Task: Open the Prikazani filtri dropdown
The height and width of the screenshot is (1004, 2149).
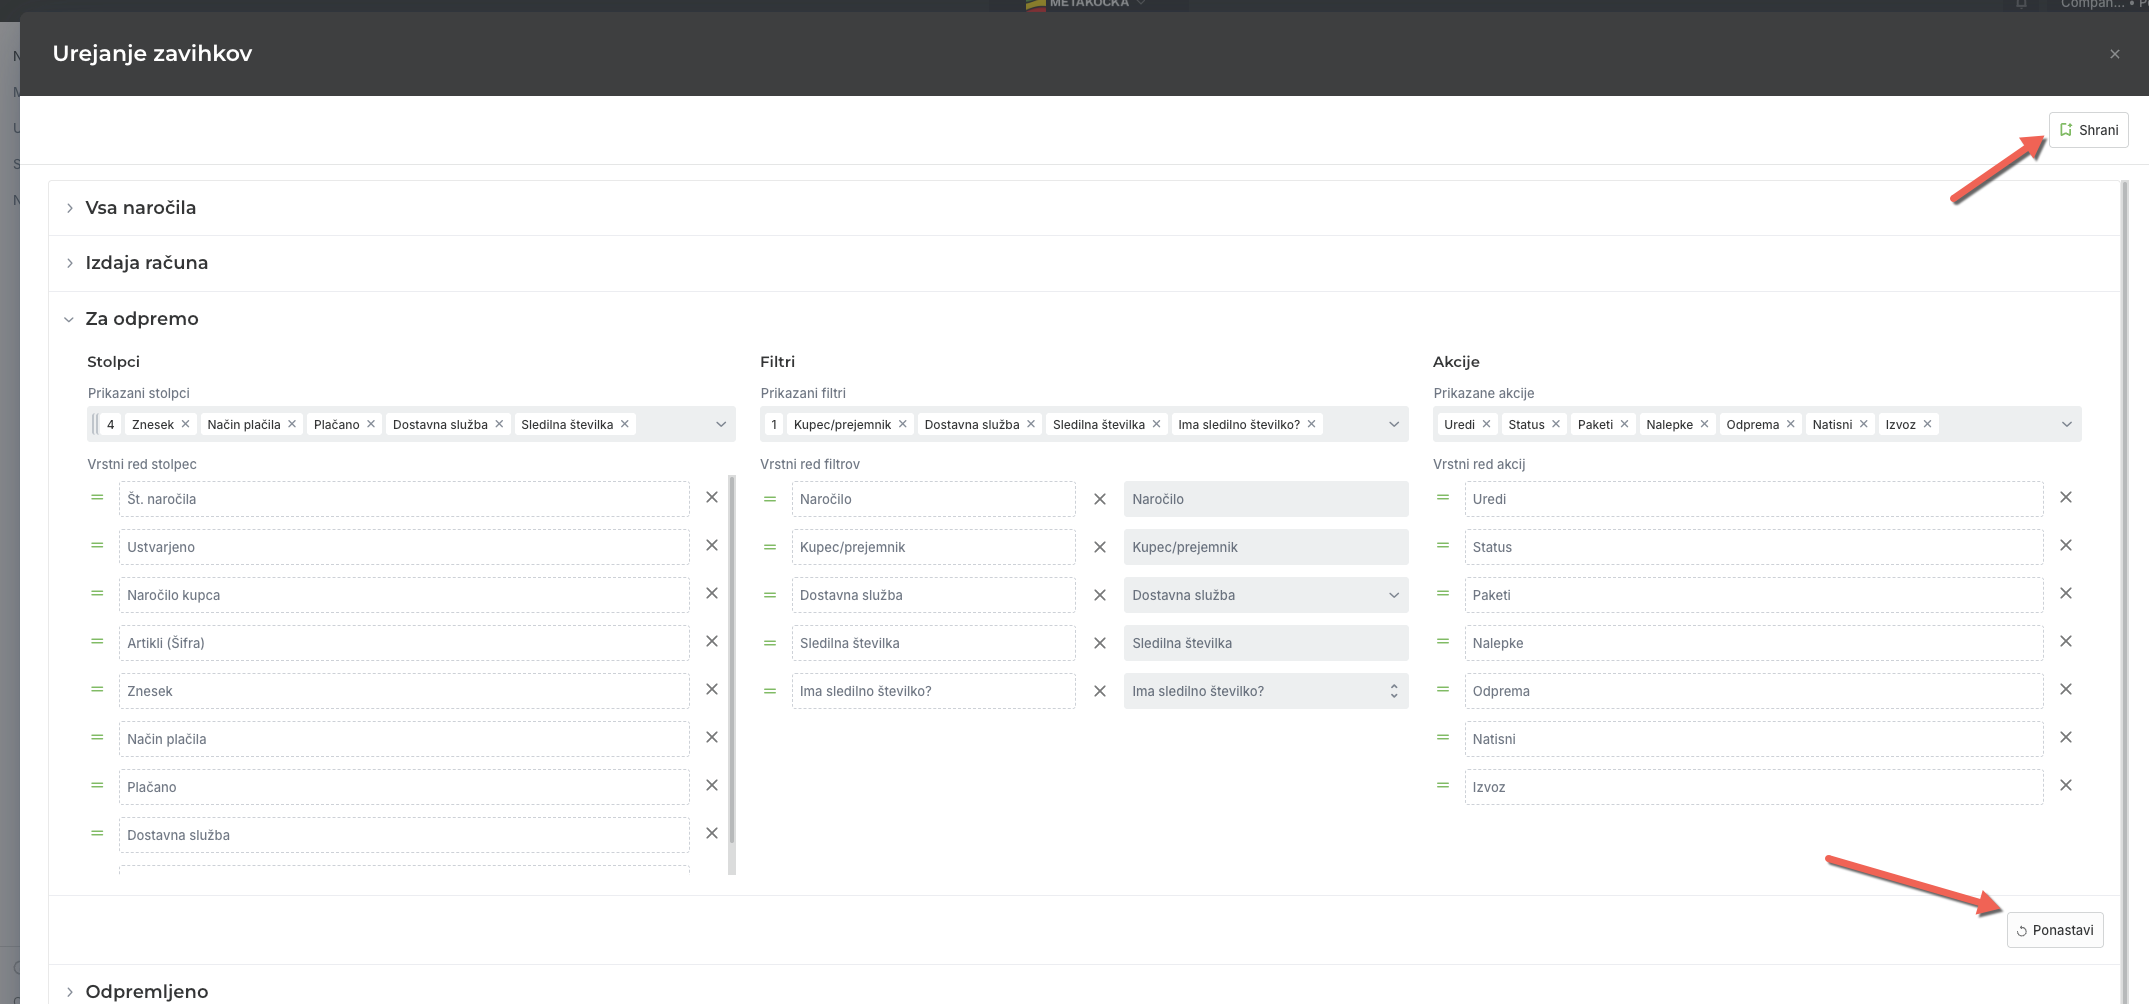Action: pyautogui.click(x=1393, y=424)
